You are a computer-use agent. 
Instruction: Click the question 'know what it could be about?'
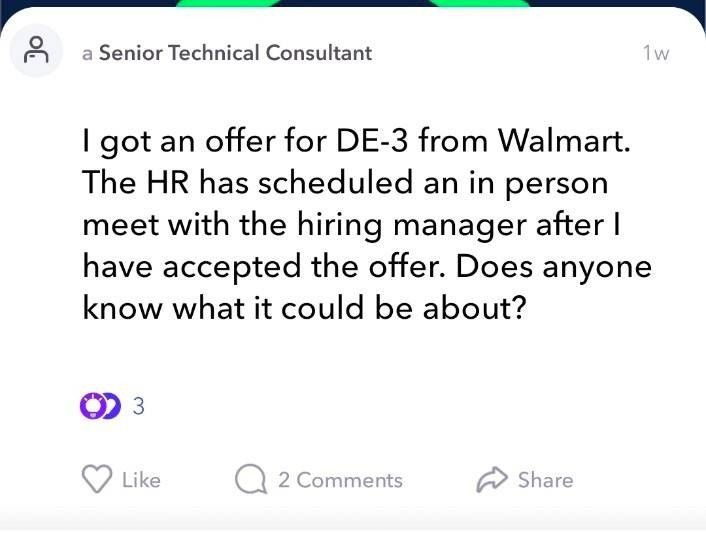(304, 309)
